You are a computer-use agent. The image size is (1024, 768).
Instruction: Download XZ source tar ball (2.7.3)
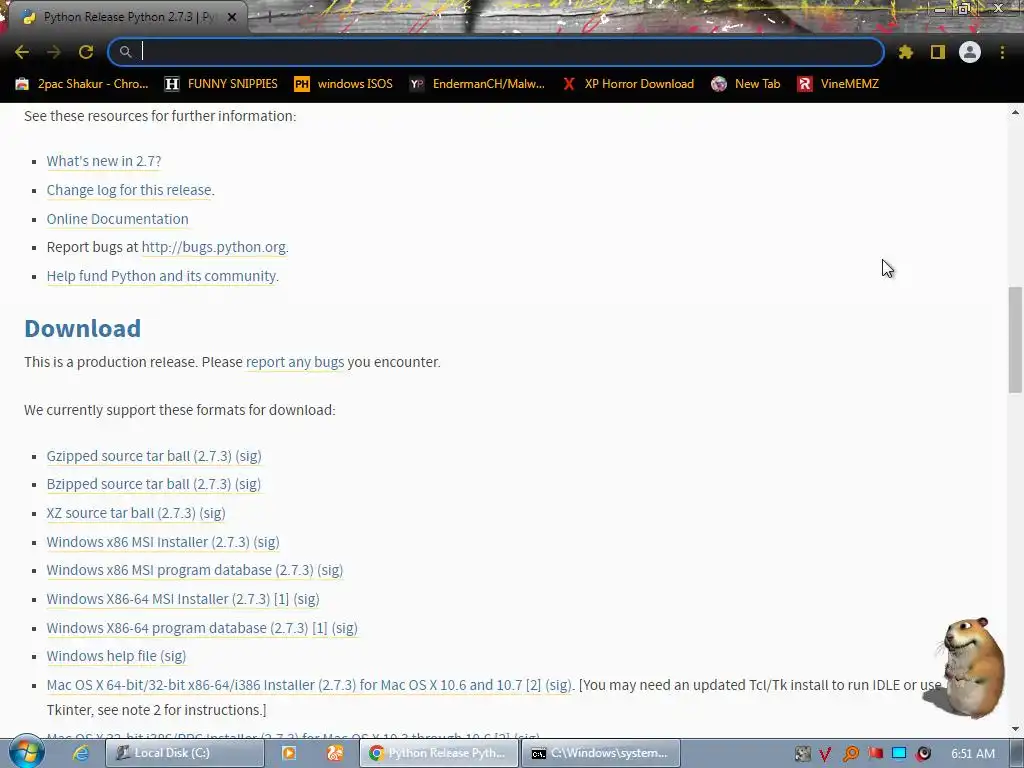coord(121,513)
